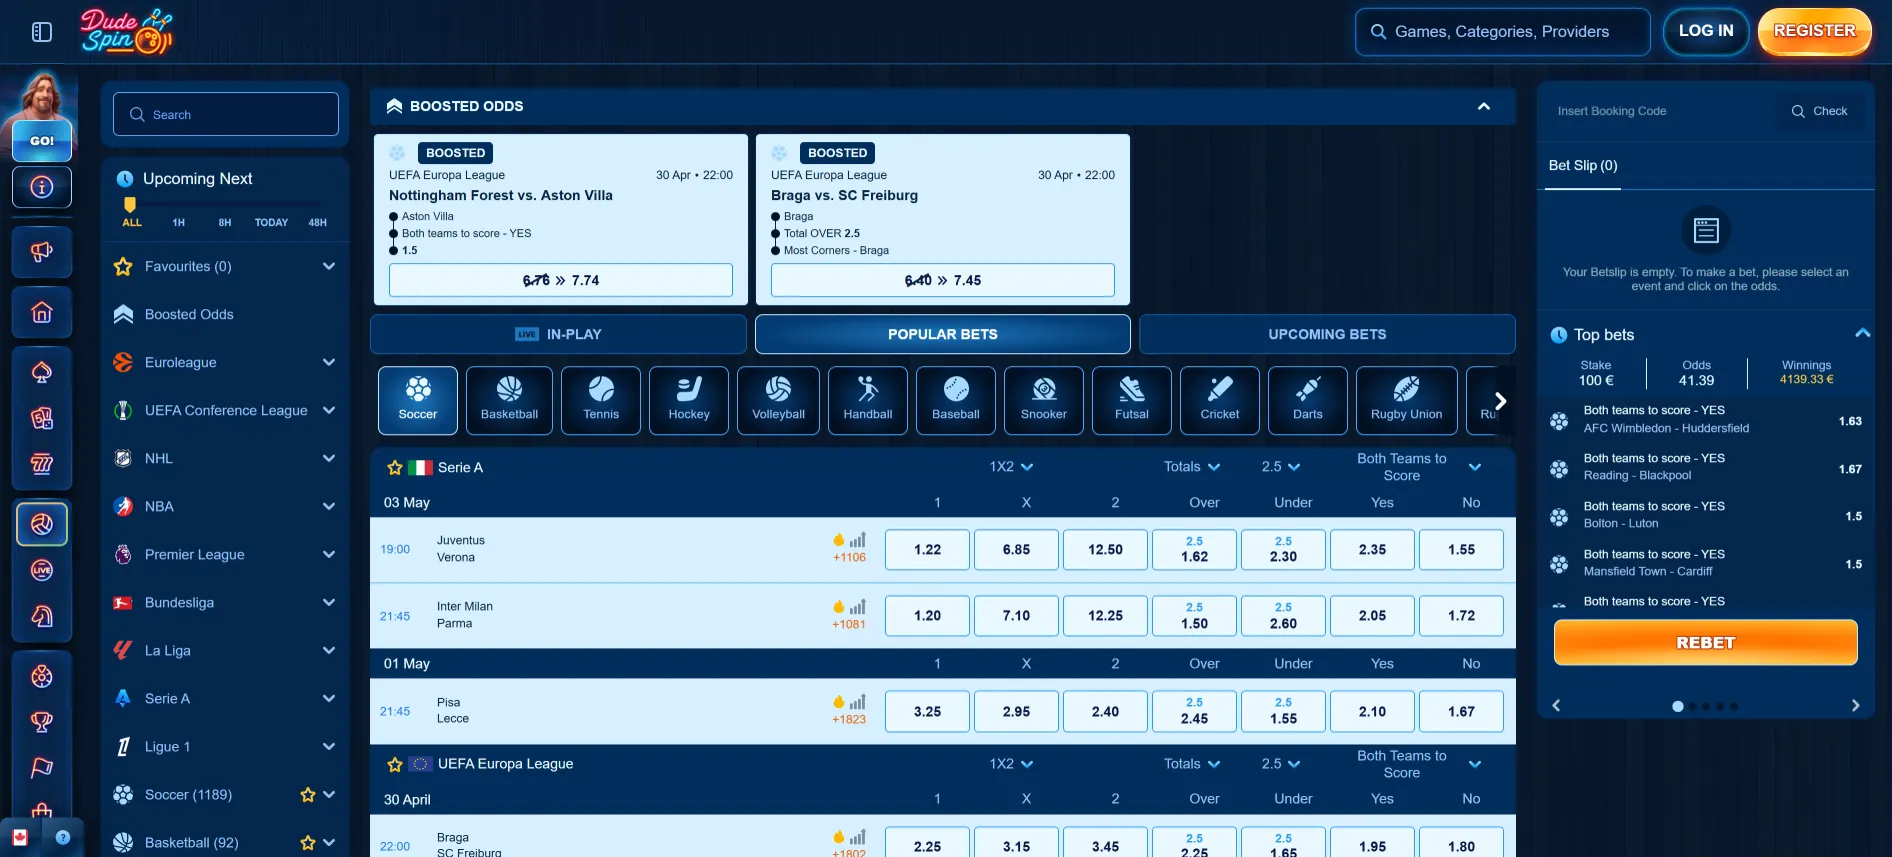Switch to the IN-PLAY tab
Screen dimensions: 1892x857
click(558, 334)
